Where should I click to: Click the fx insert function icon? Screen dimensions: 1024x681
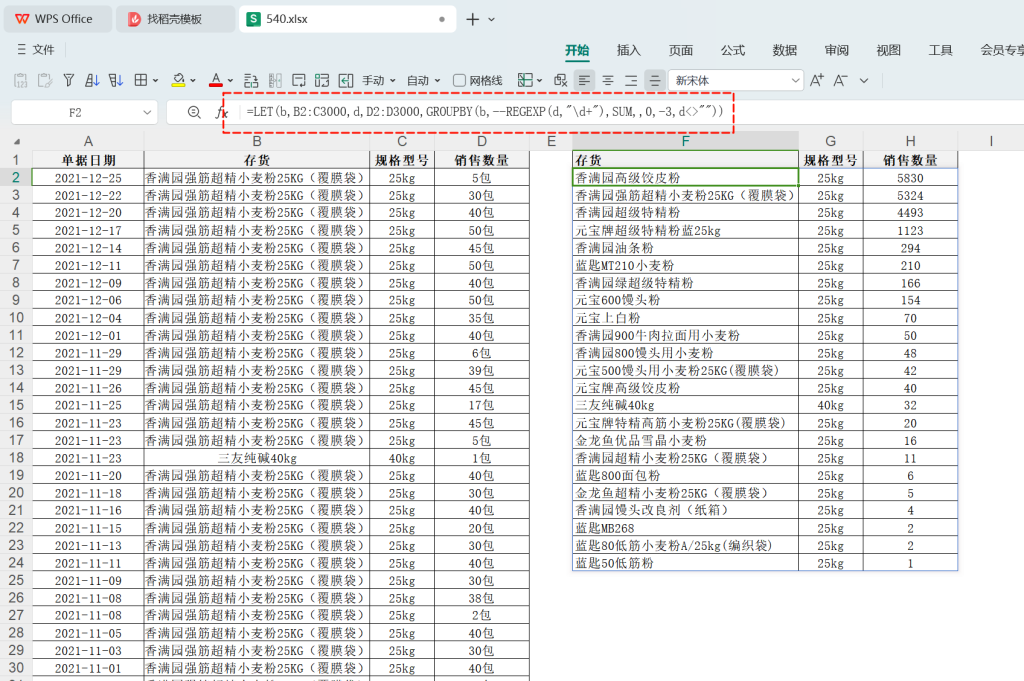pos(221,112)
